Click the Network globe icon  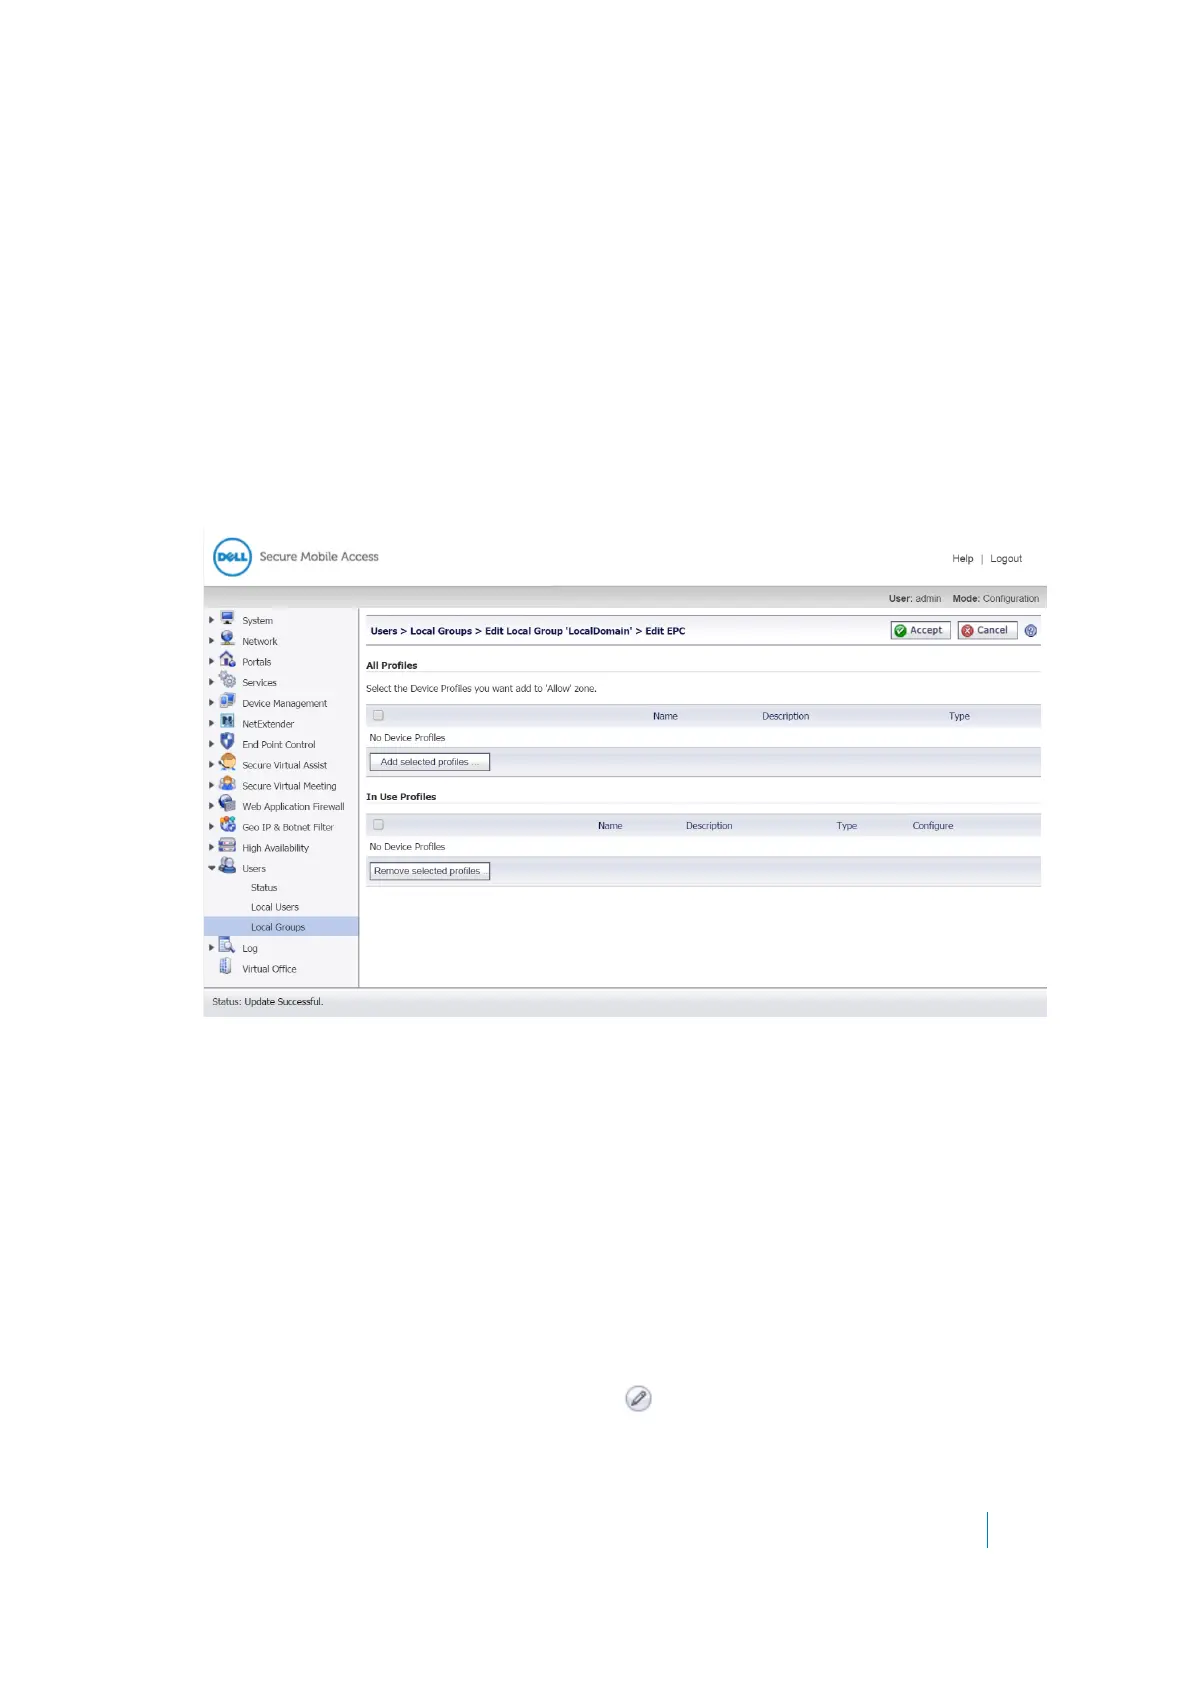click(227, 639)
